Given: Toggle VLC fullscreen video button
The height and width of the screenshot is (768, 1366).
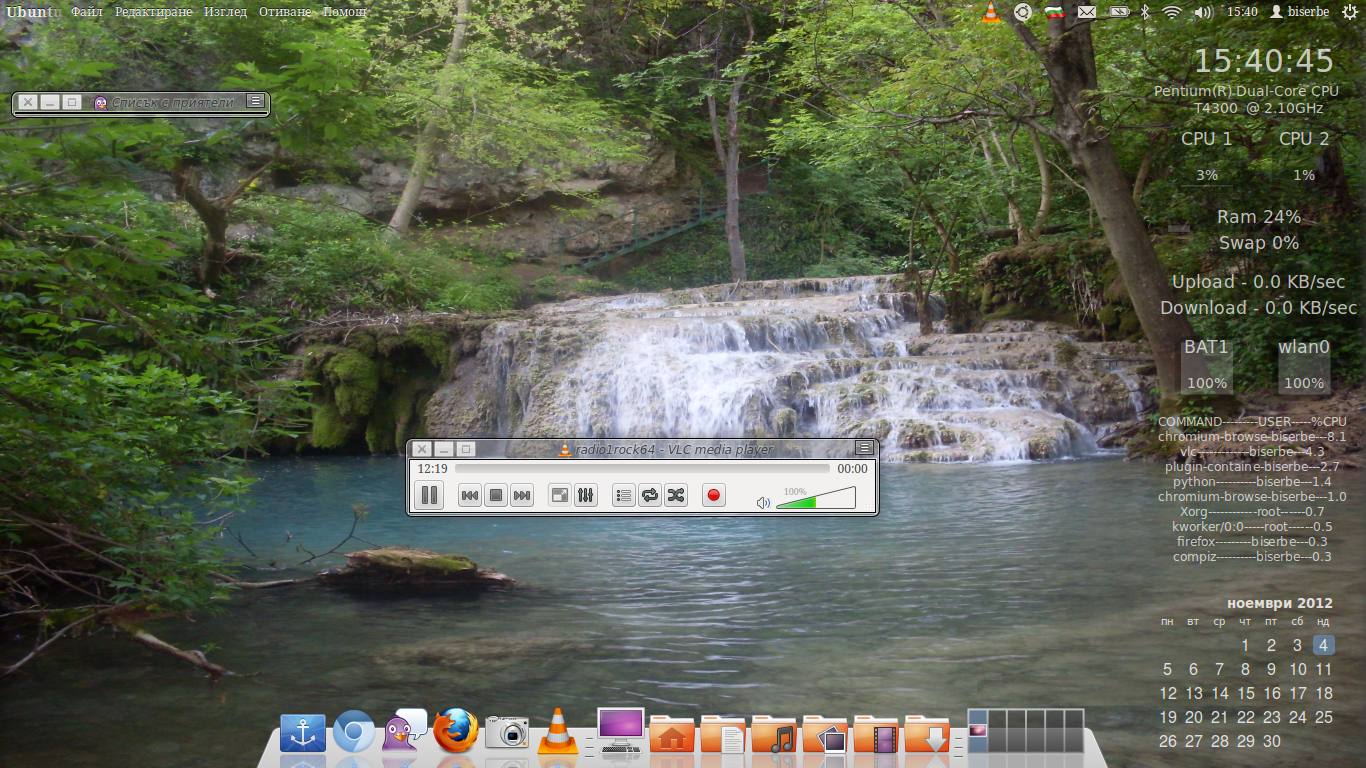Looking at the screenshot, I should pos(560,495).
